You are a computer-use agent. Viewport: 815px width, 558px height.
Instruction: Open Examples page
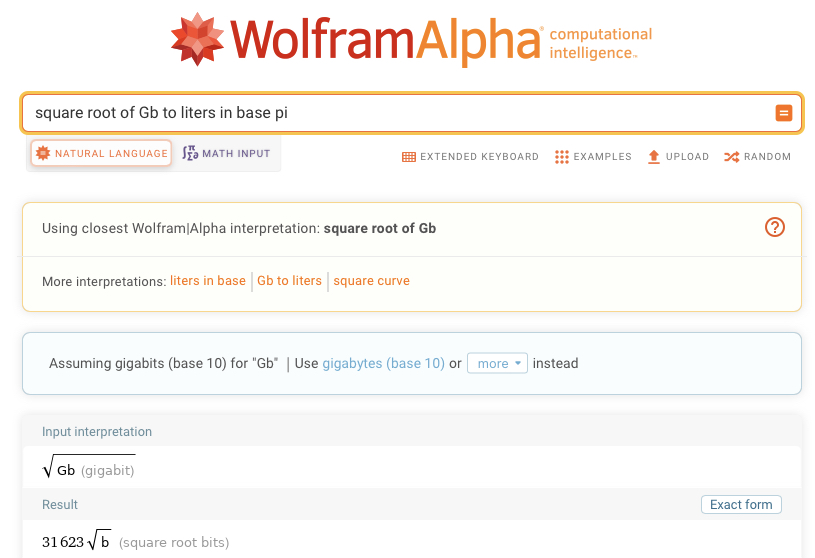click(x=593, y=156)
